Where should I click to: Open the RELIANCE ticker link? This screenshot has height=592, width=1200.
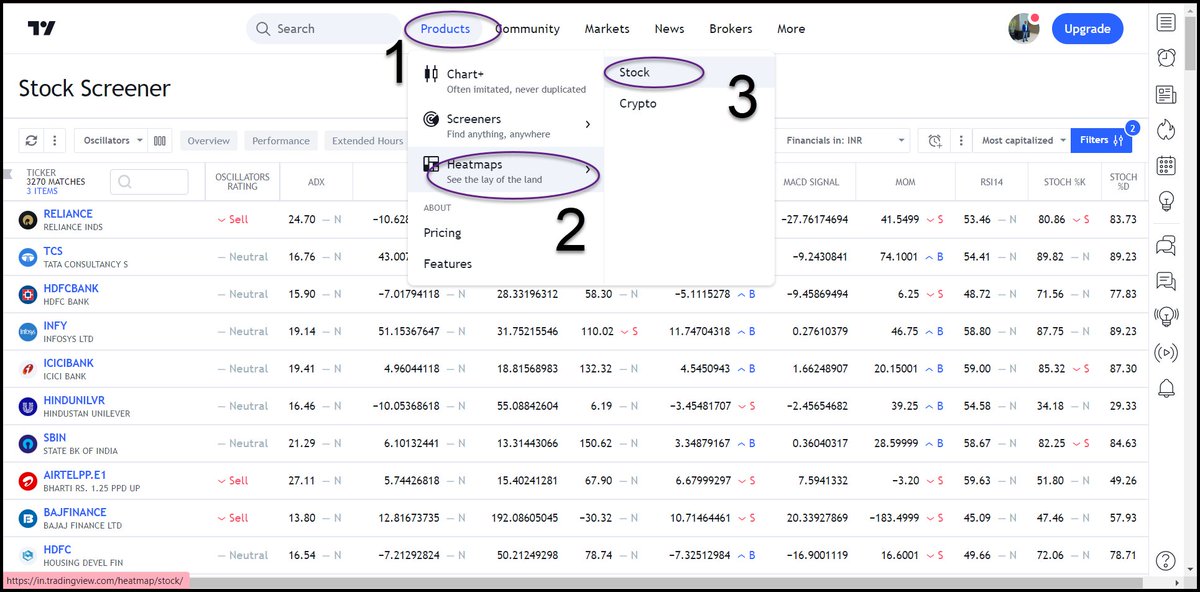click(x=68, y=214)
